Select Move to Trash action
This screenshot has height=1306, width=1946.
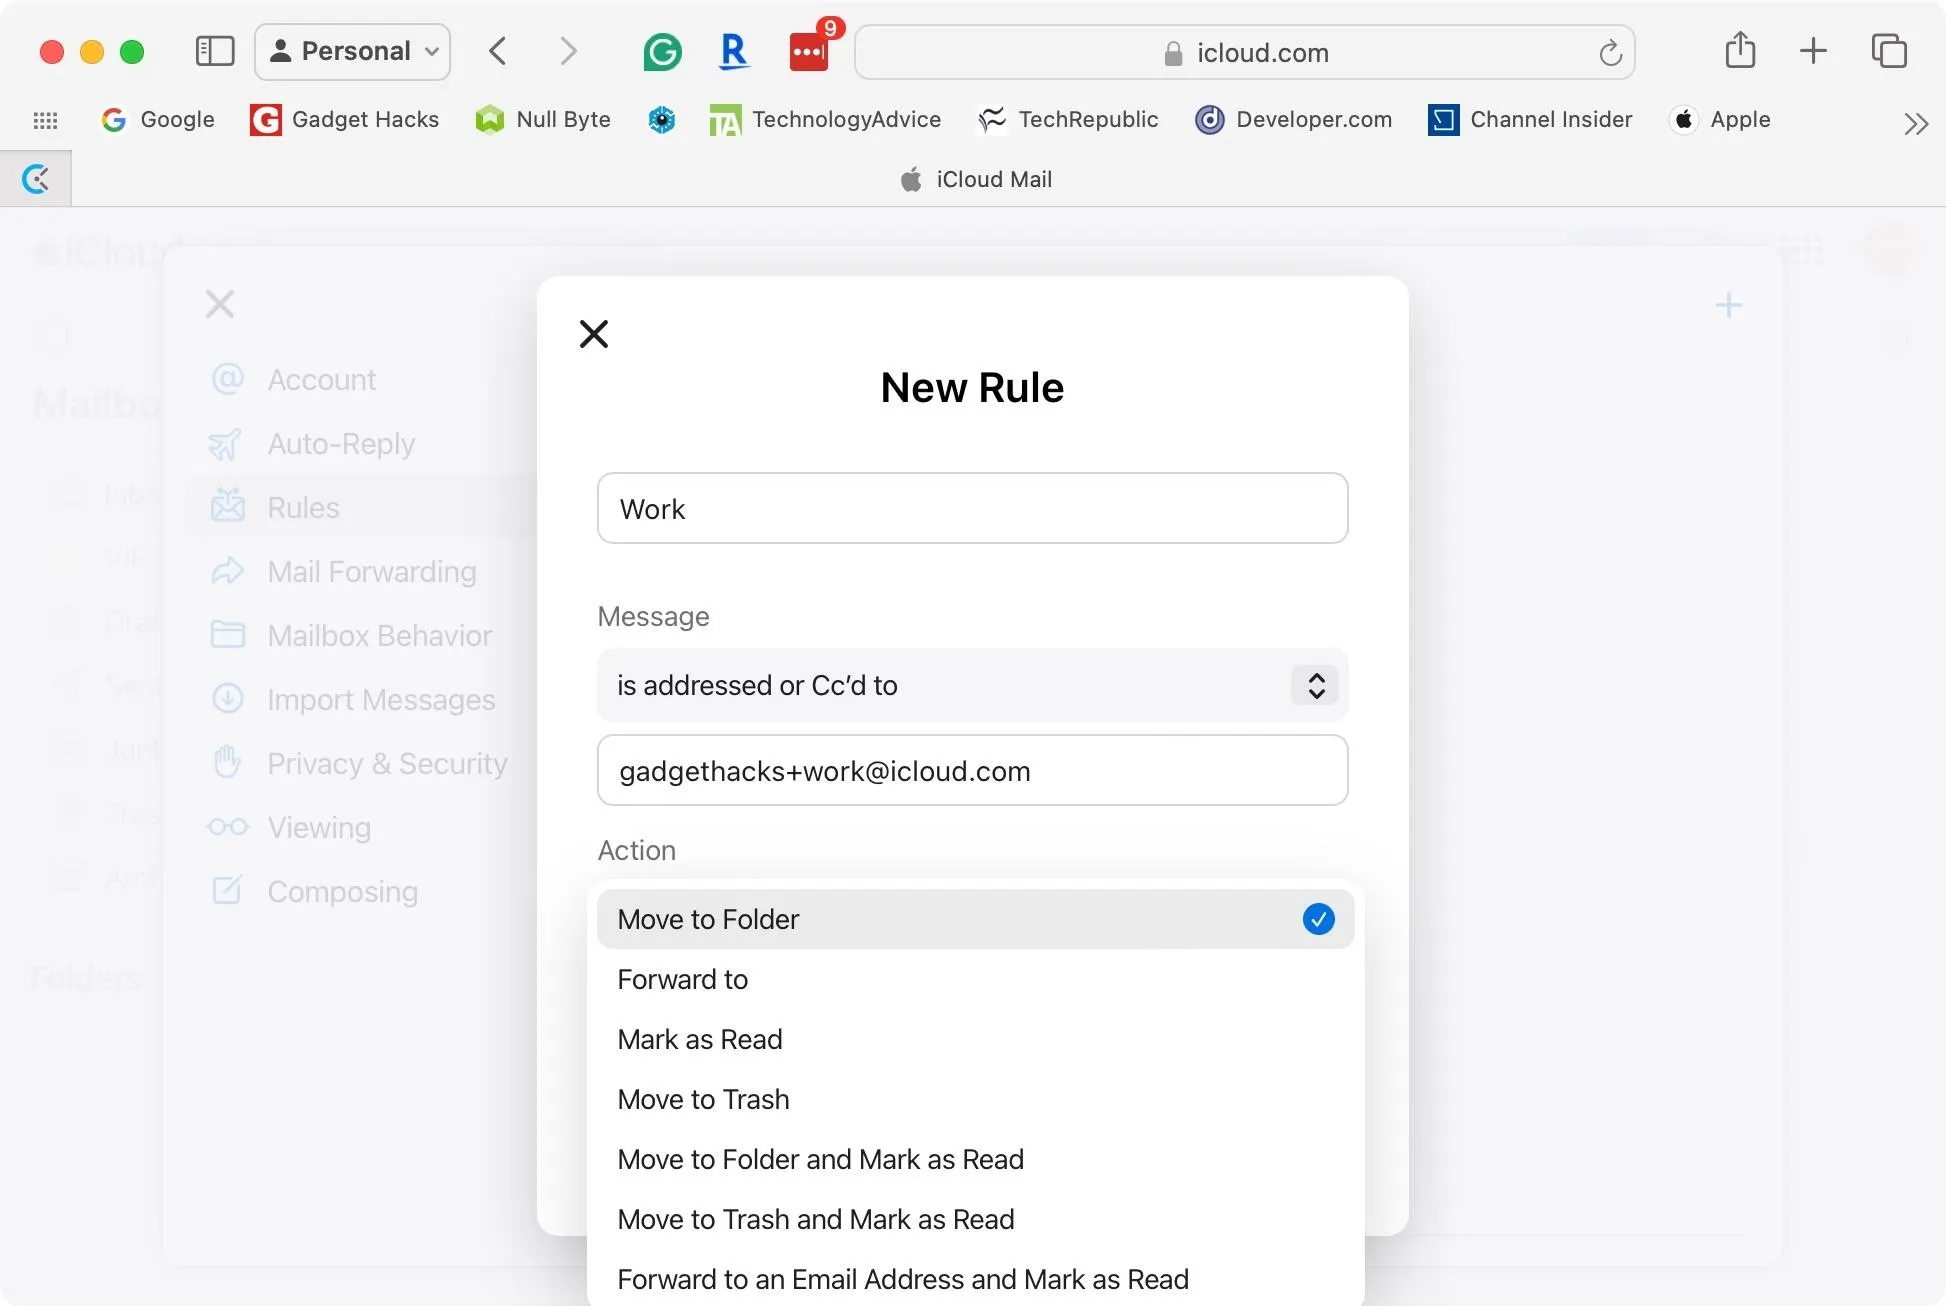[975, 1099]
